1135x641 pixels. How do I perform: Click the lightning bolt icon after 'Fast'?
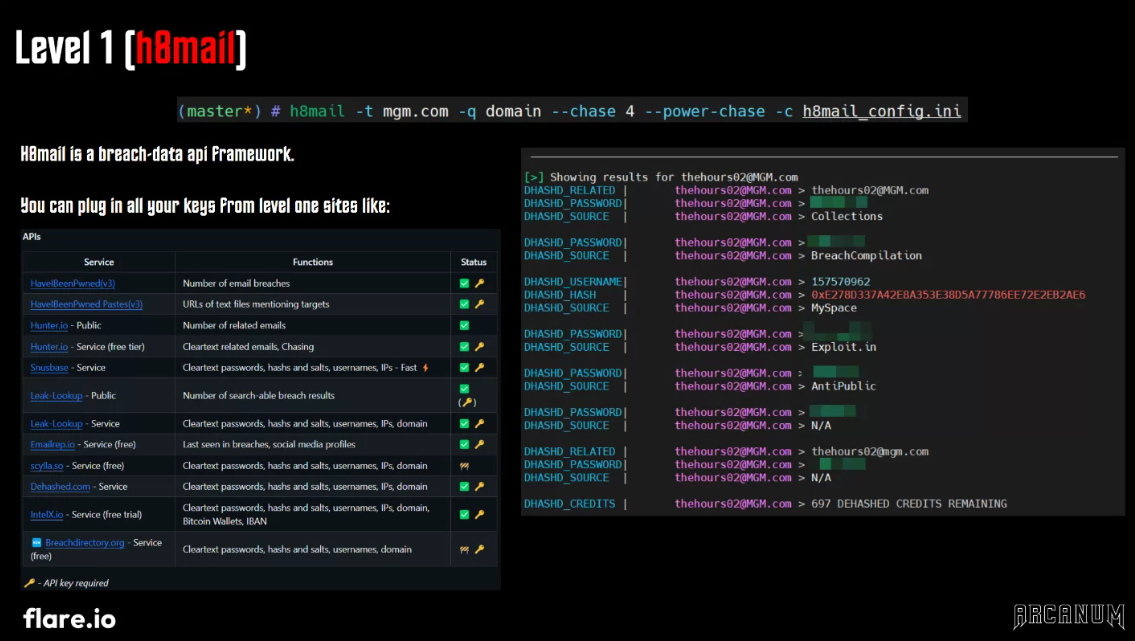point(426,368)
